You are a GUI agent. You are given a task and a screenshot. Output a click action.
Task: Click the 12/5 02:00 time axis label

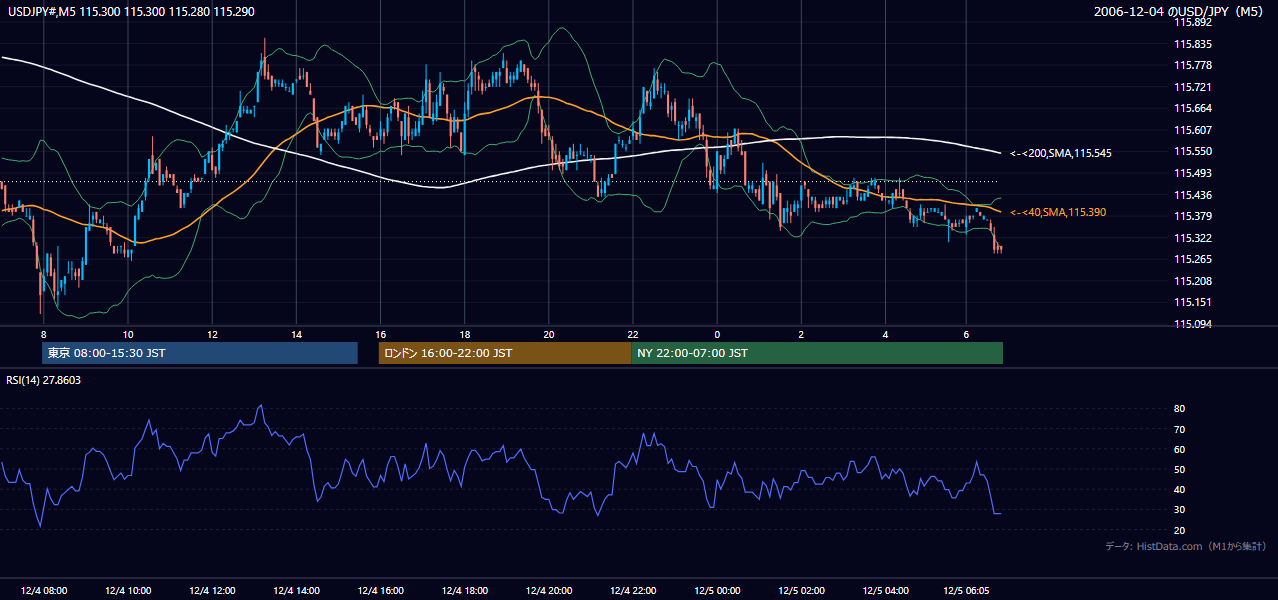801,591
